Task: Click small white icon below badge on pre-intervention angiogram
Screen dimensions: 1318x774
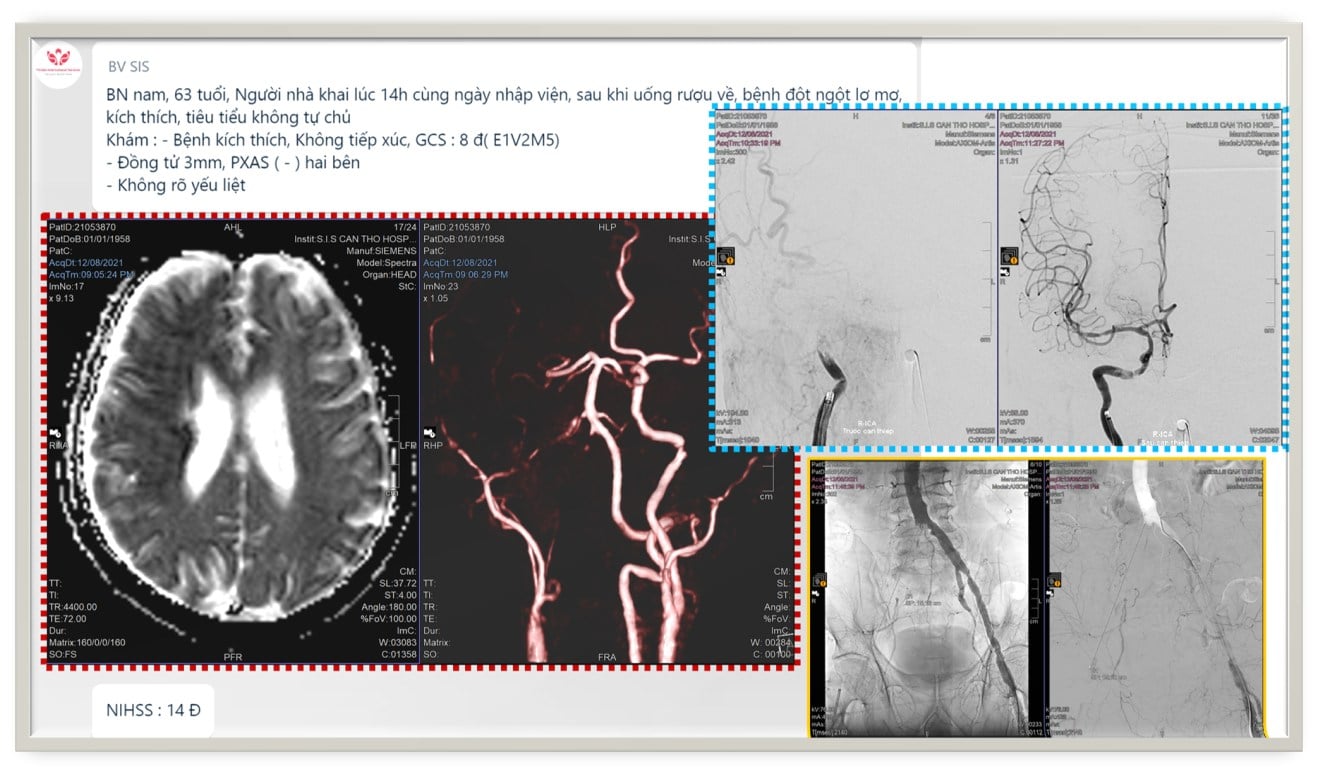Action: click(x=723, y=270)
